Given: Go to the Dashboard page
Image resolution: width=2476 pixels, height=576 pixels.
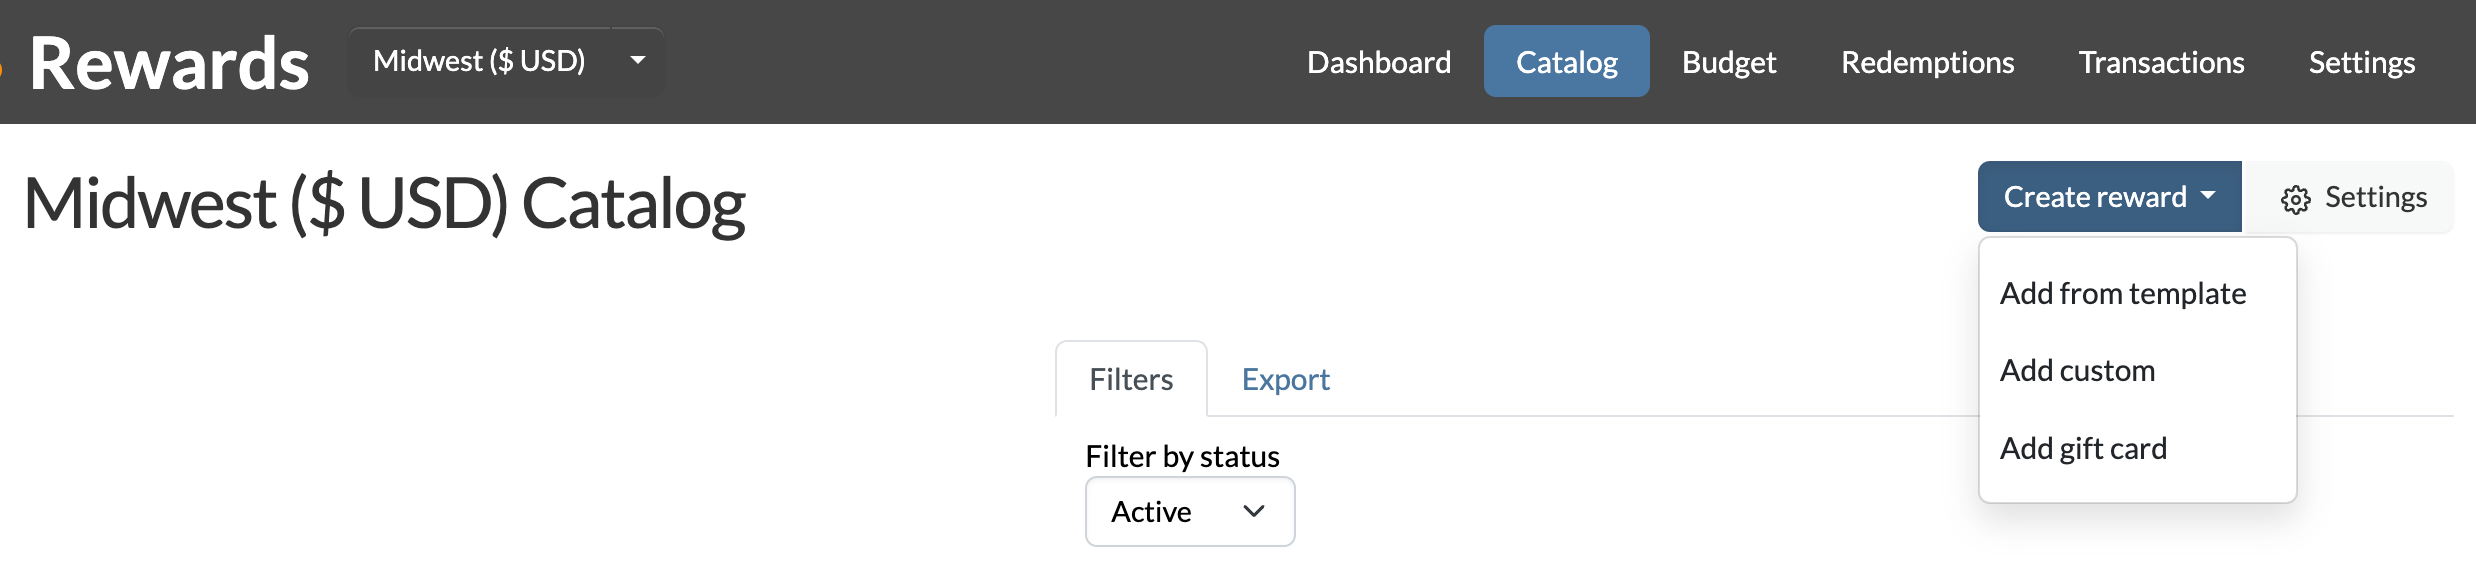Looking at the screenshot, I should [x=1379, y=62].
